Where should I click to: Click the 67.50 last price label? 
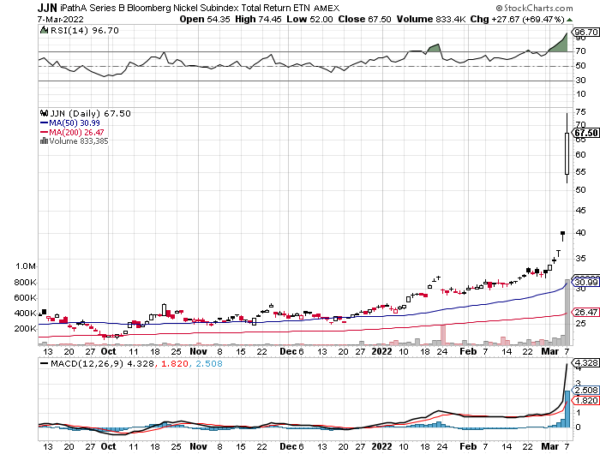coord(585,131)
